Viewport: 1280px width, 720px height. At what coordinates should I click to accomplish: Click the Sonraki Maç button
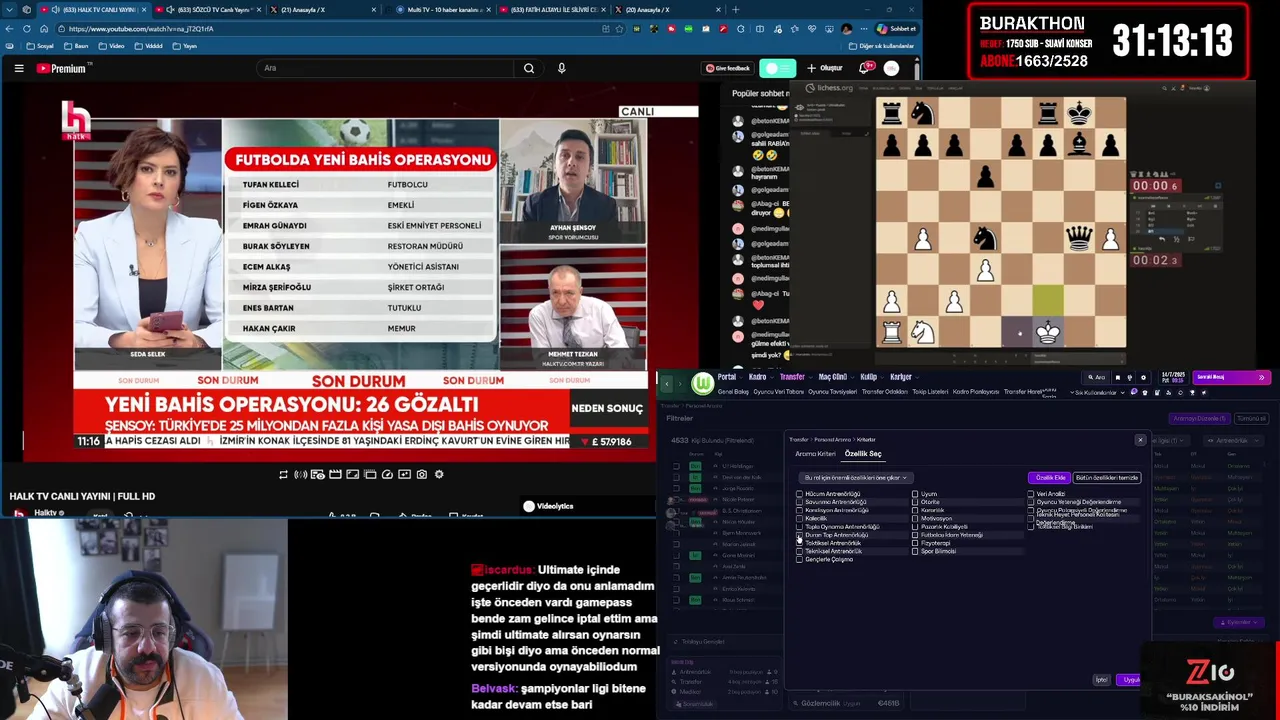pyautogui.click(x=1232, y=377)
